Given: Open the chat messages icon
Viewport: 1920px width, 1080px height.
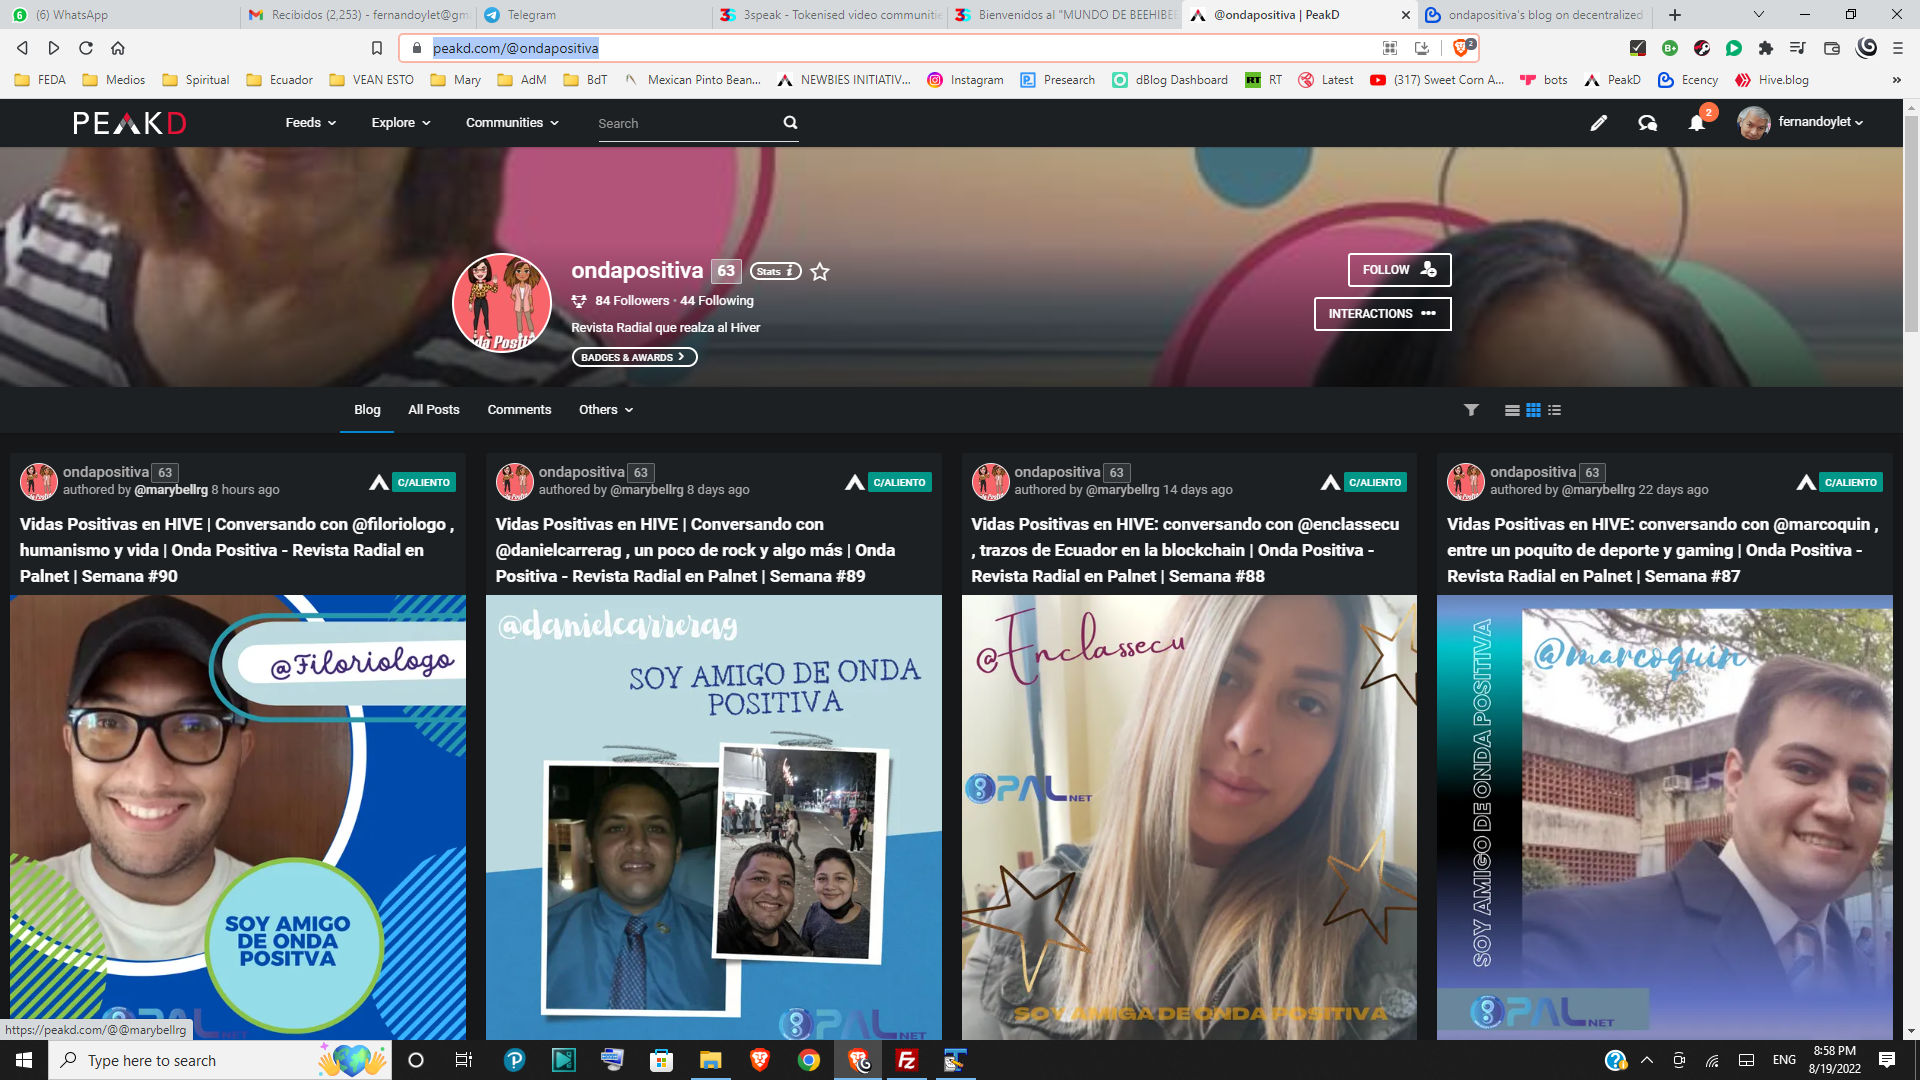Looking at the screenshot, I should pyautogui.click(x=1647, y=123).
